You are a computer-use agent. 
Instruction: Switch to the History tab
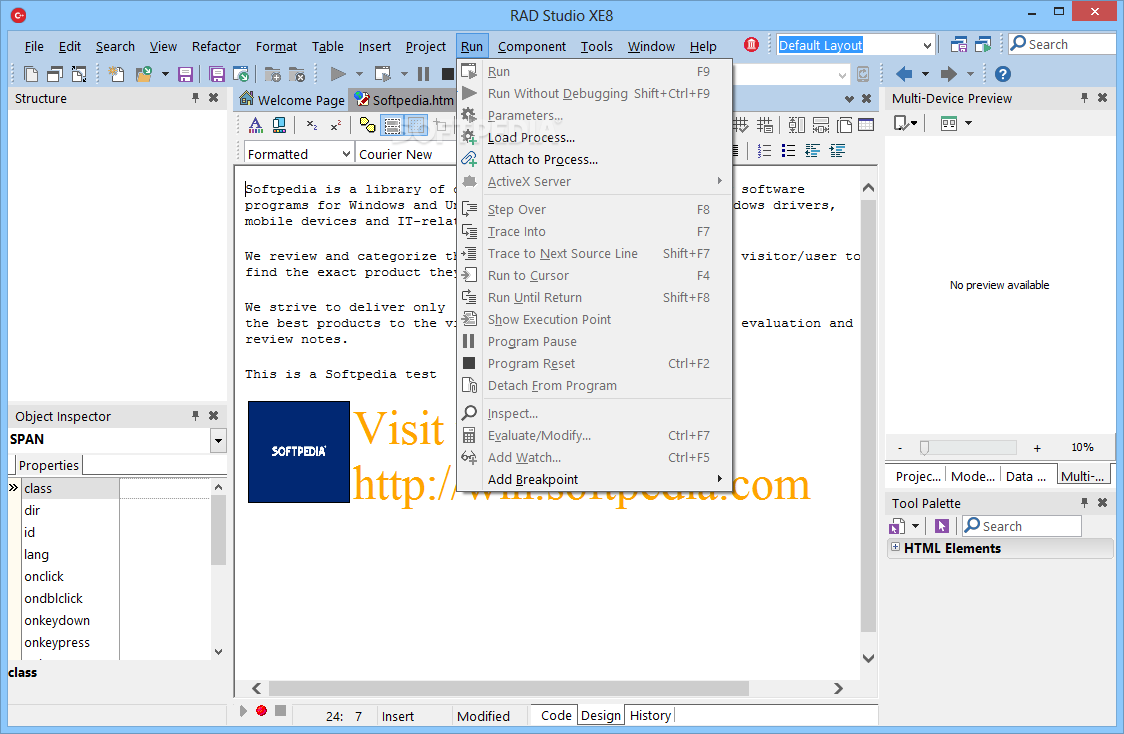(x=650, y=715)
